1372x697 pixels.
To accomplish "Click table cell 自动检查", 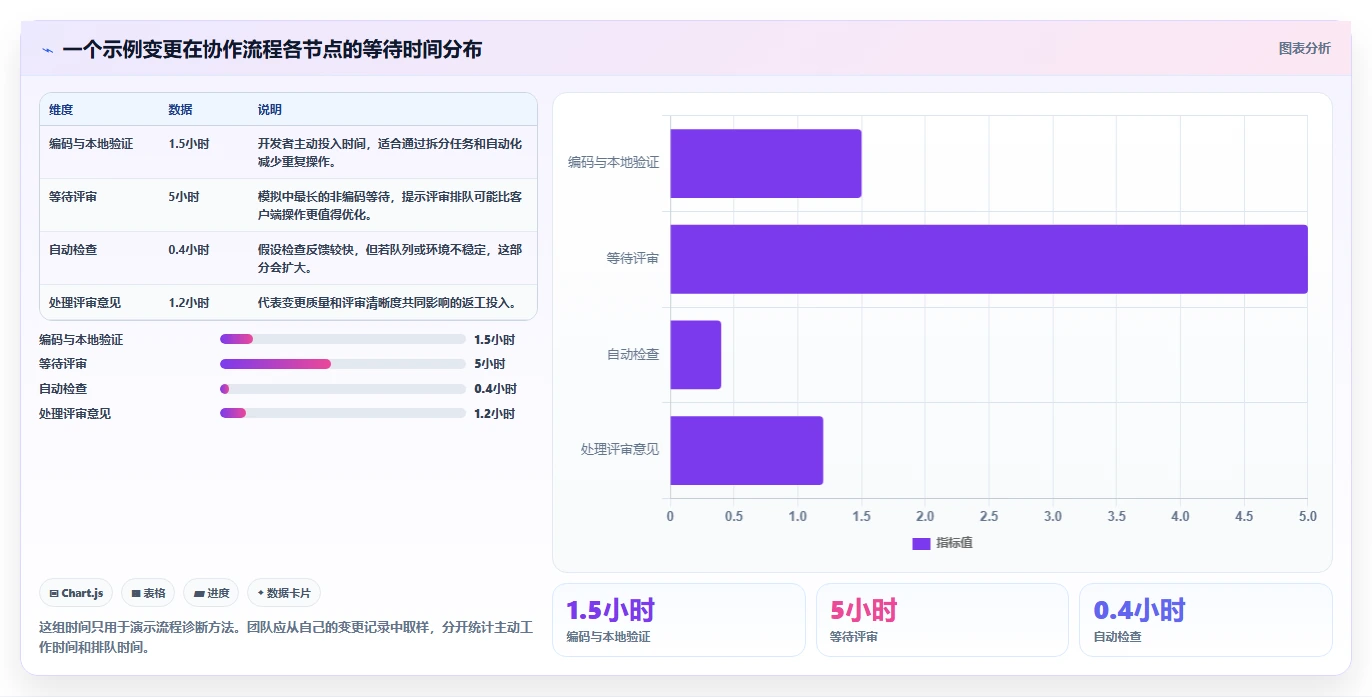I will (73, 250).
